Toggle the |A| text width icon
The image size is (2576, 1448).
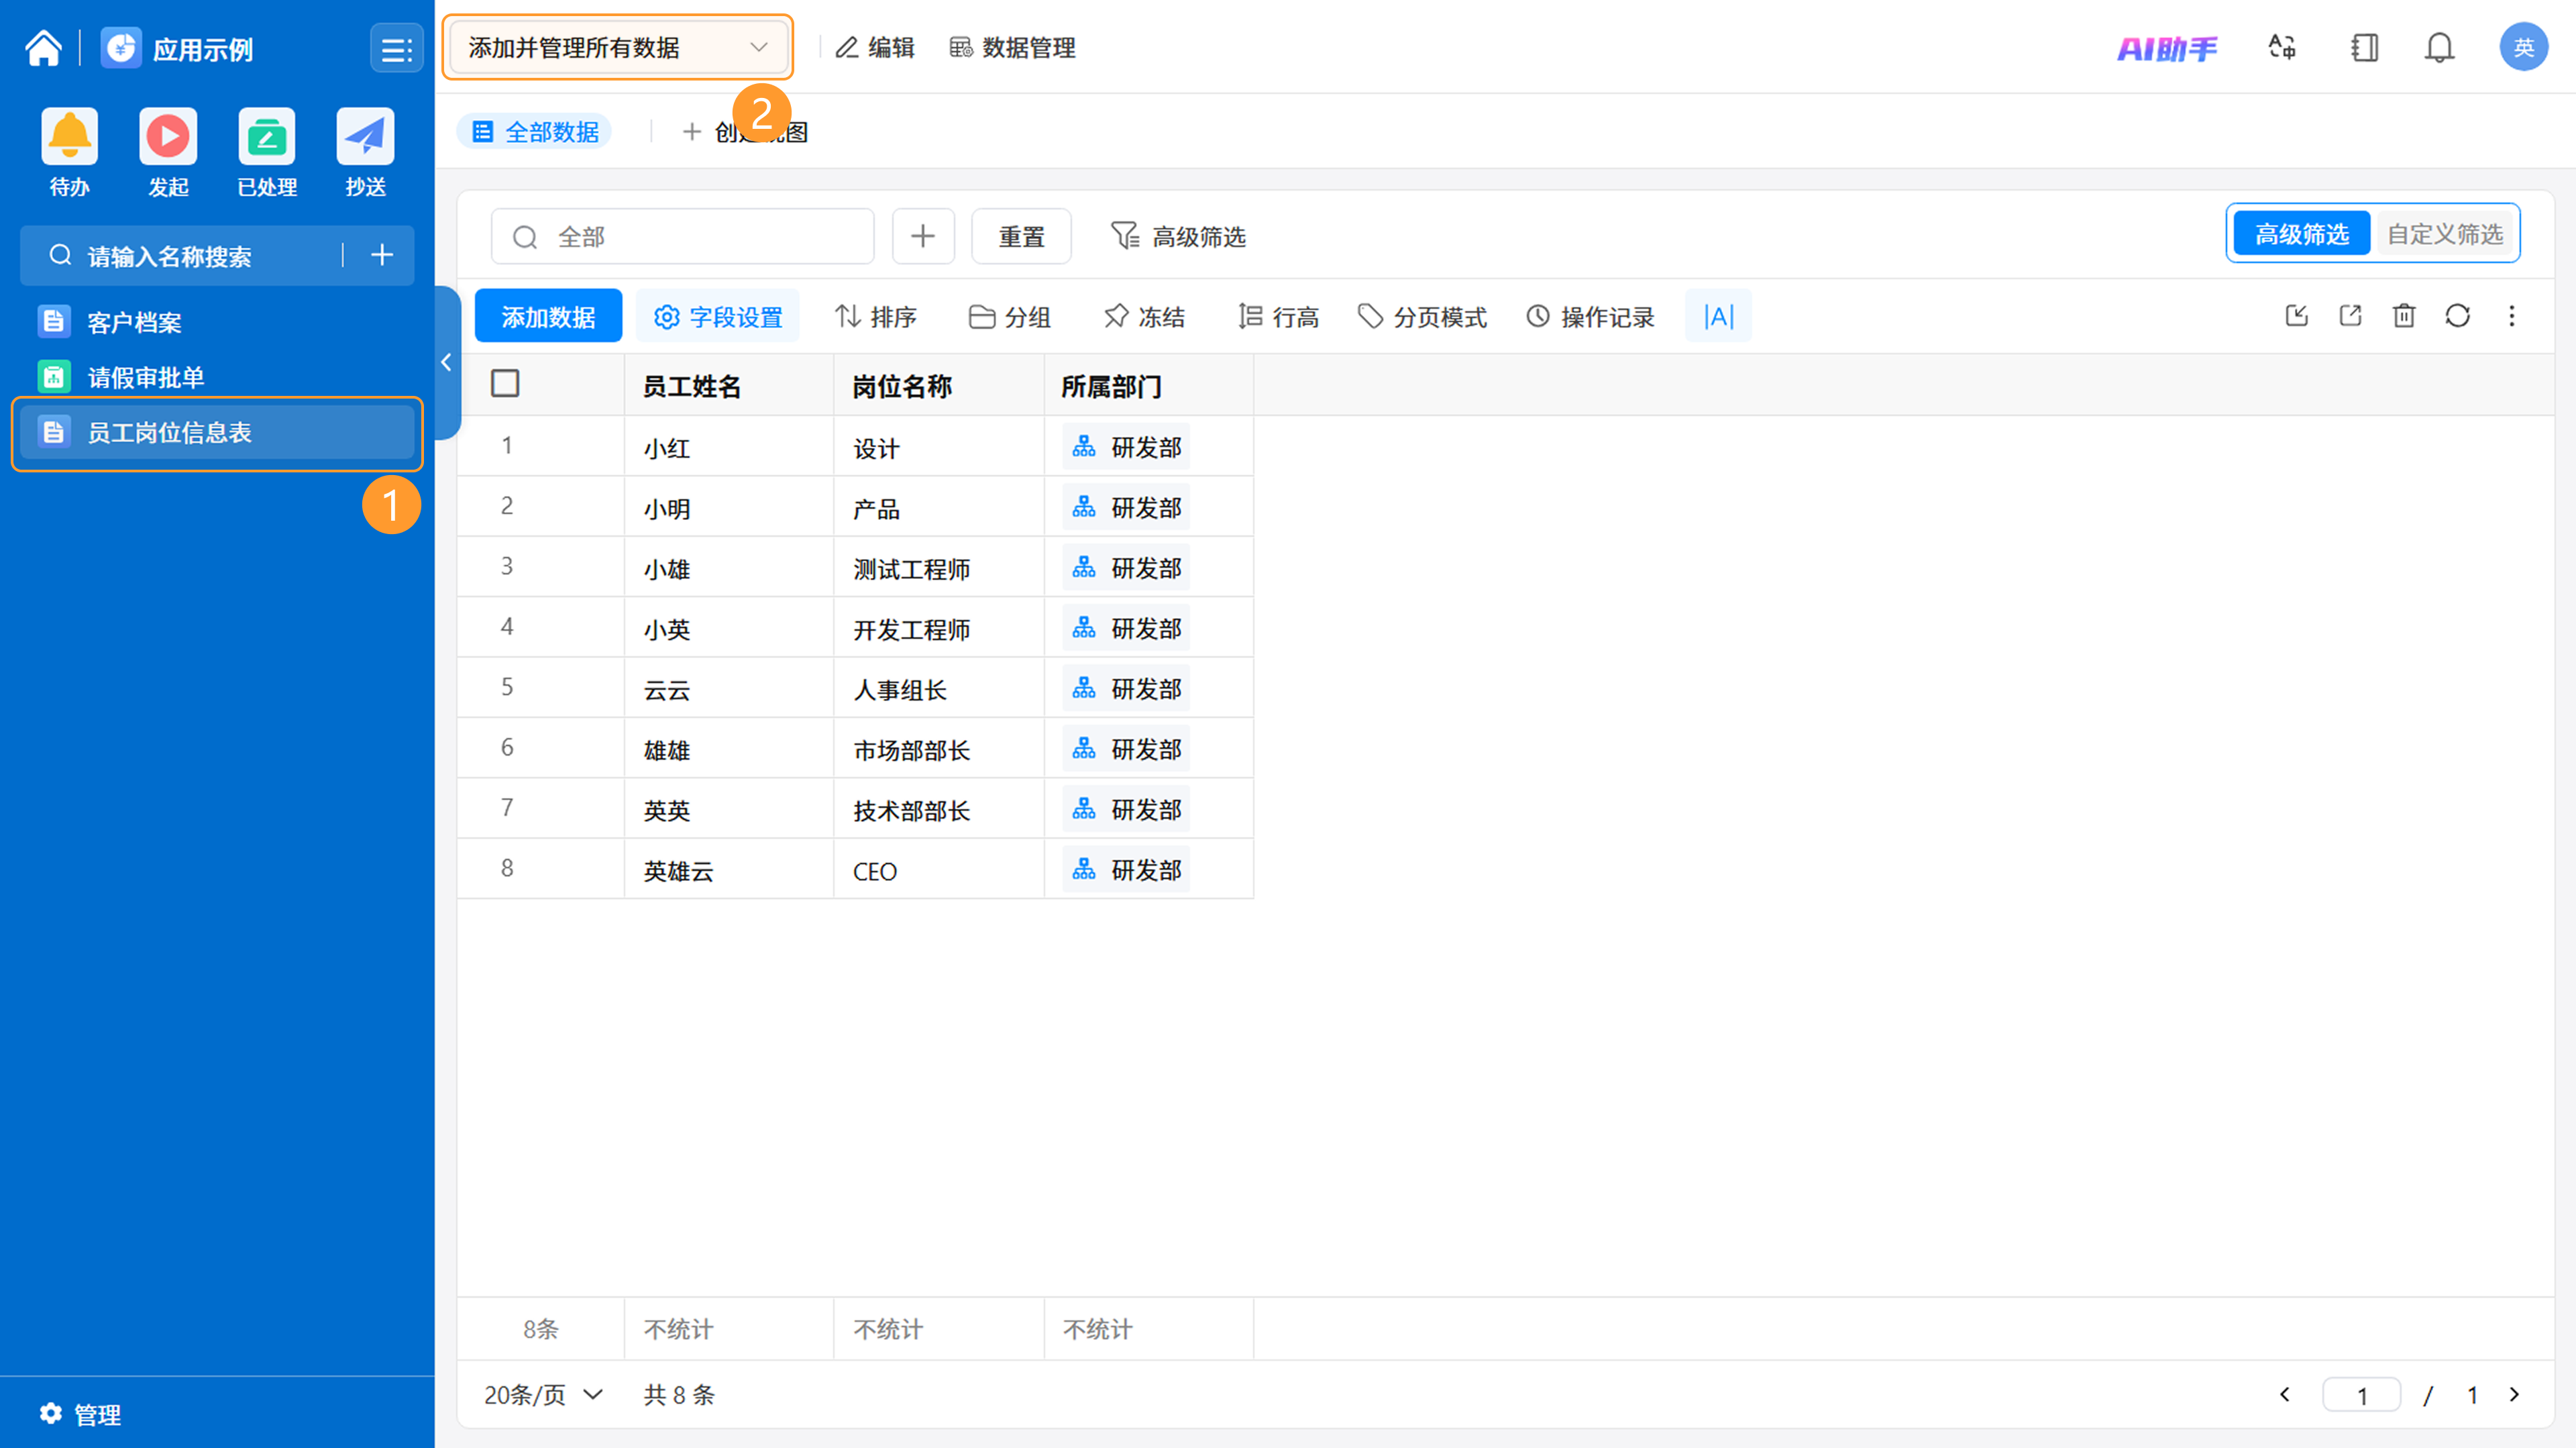(1717, 316)
